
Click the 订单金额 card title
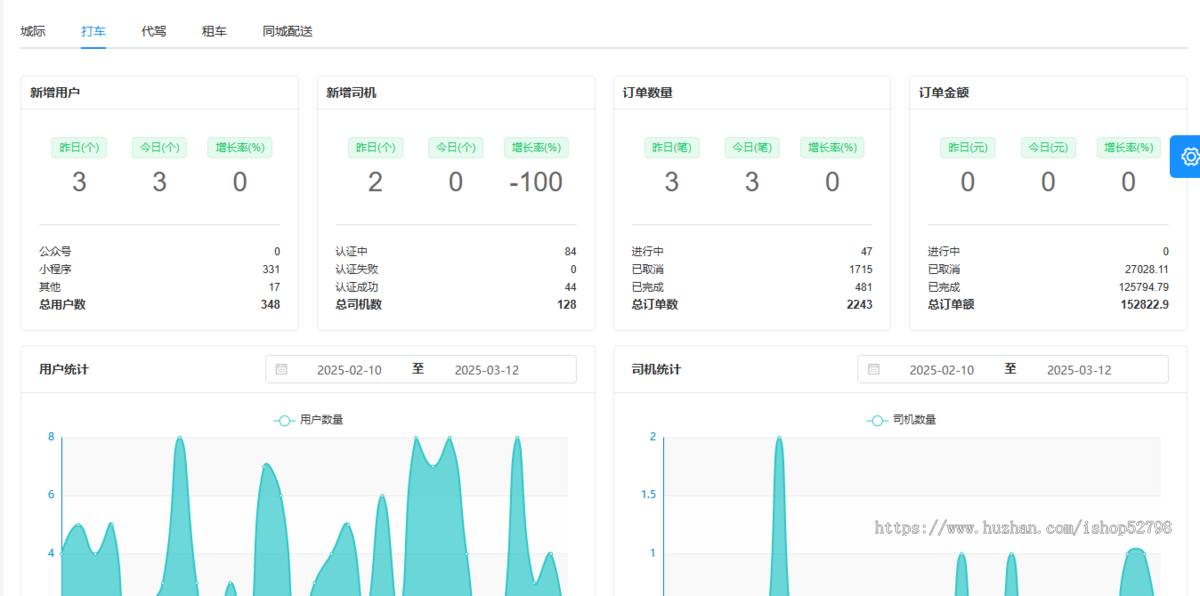coord(944,93)
